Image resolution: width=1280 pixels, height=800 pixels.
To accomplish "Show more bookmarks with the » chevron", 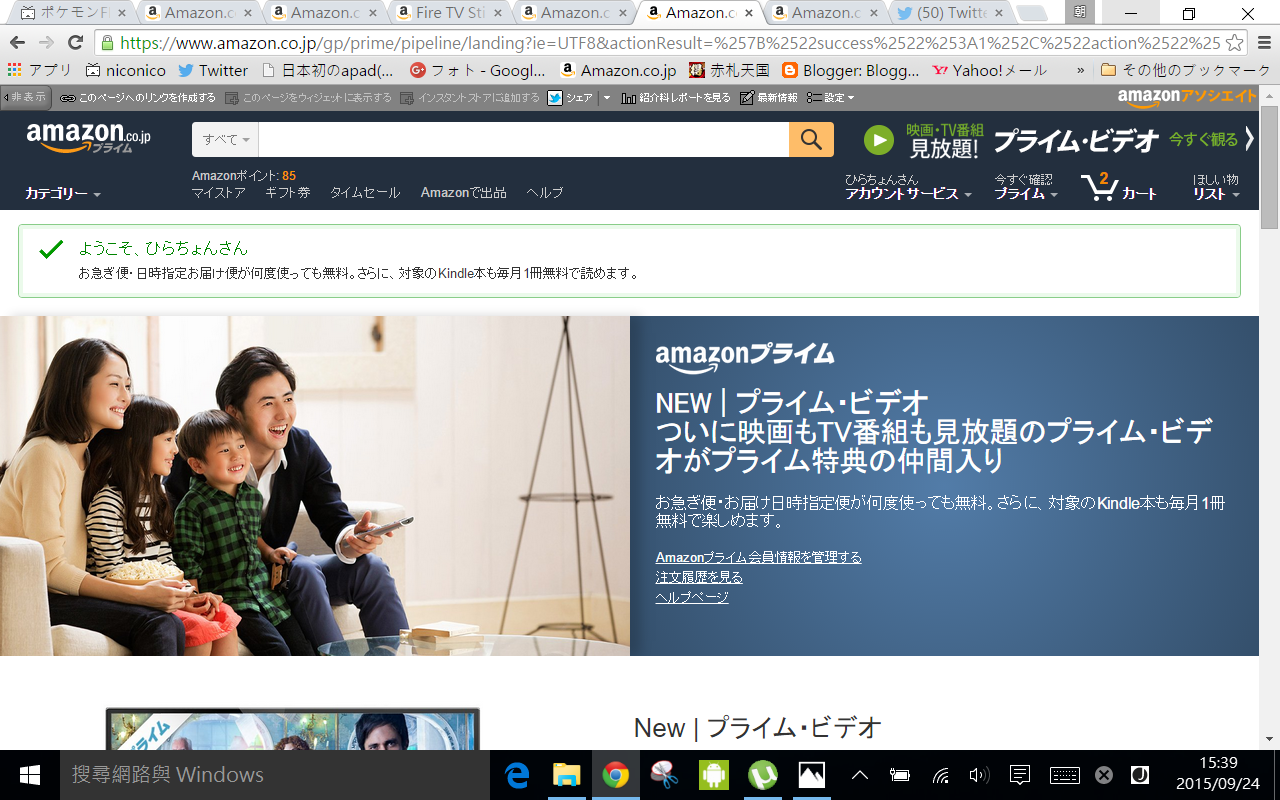I will [x=1080, y=70].
